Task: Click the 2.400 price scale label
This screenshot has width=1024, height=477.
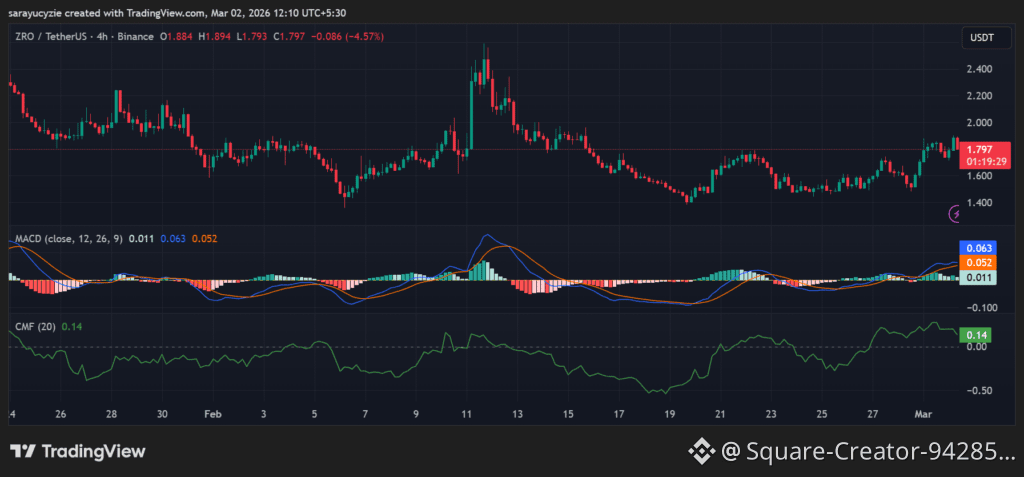Action: point(978,69)
